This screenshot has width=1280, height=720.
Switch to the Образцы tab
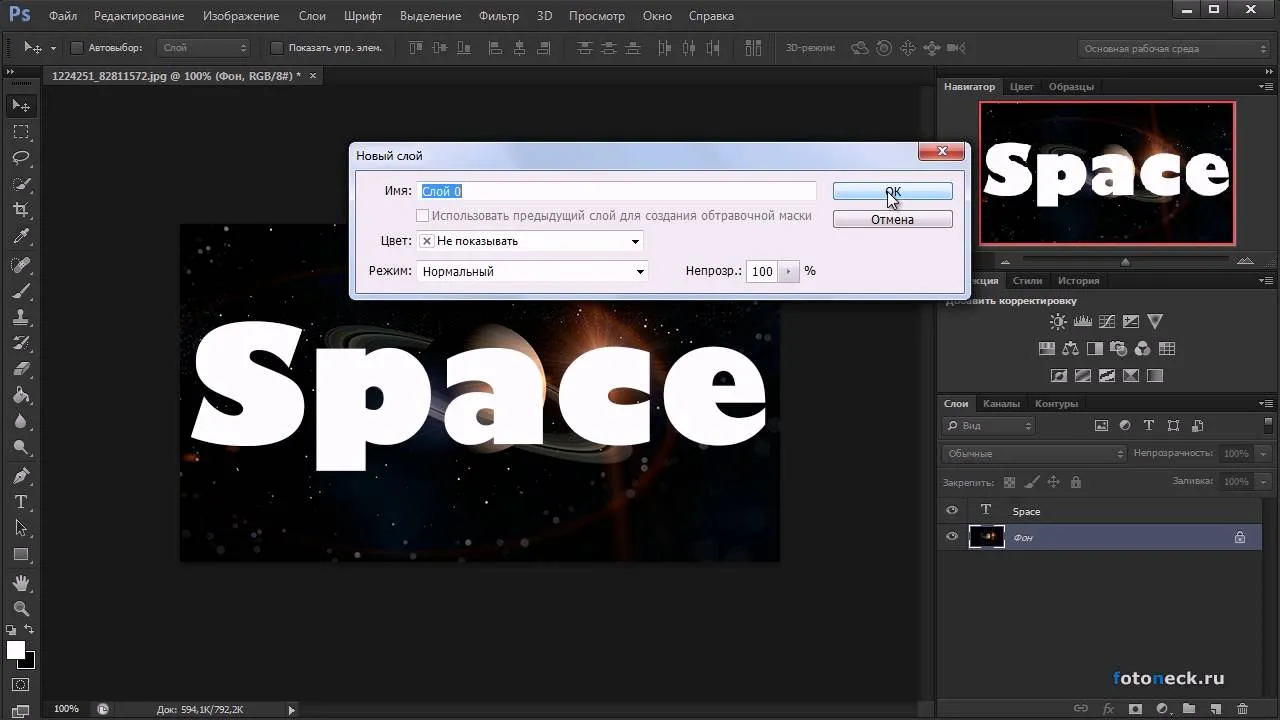(1071, 86)
